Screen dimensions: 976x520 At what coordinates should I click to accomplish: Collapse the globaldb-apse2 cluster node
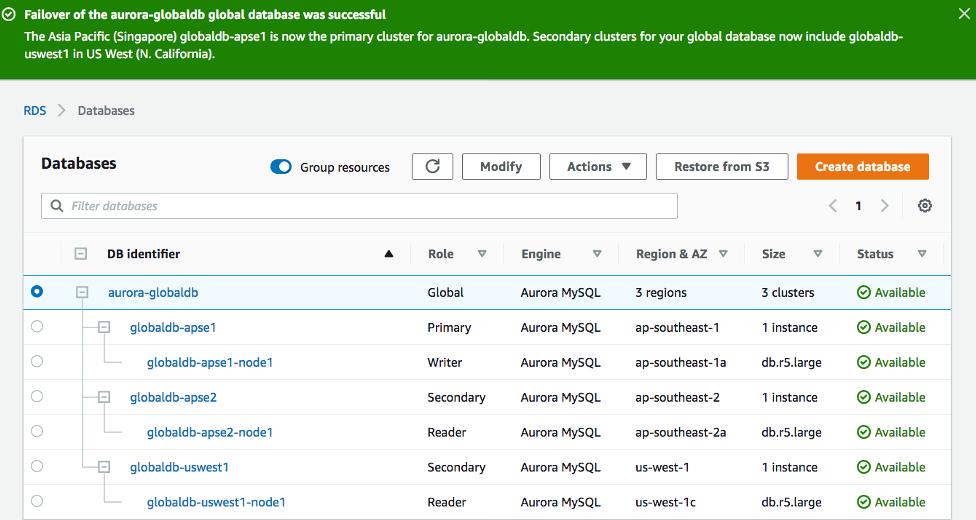tap(104, 397)
